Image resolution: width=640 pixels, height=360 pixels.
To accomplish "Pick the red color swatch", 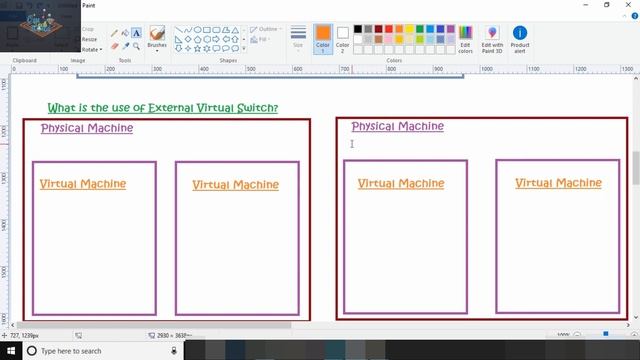I will tap(389, 29).
